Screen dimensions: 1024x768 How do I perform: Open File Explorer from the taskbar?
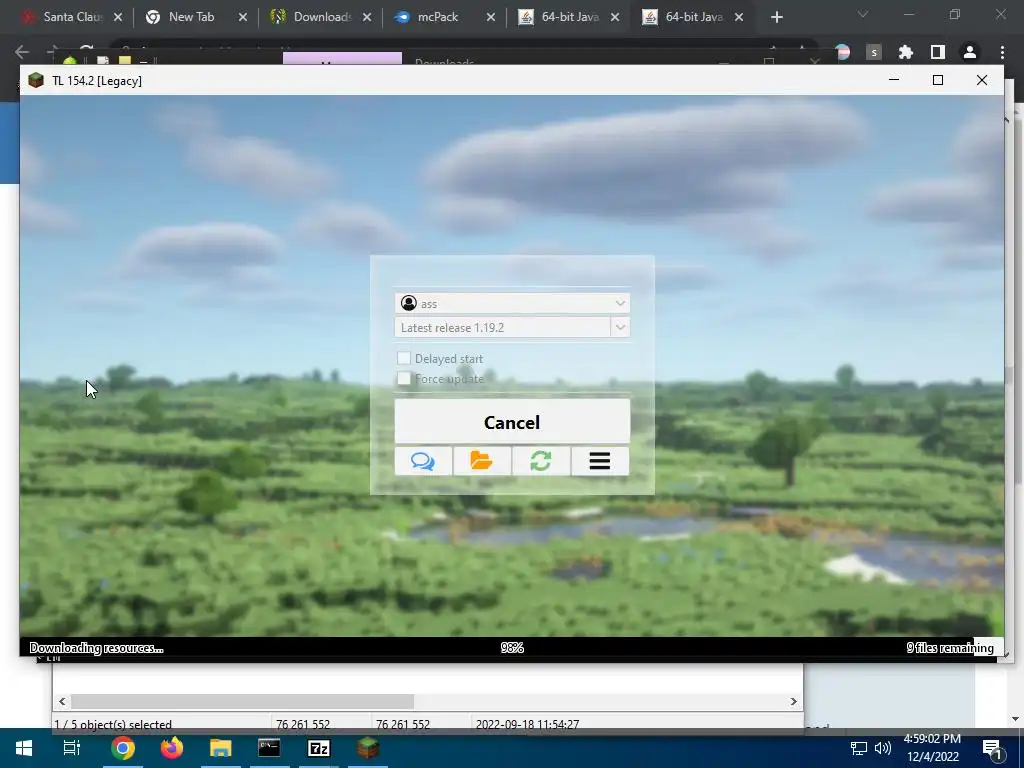tap(221, 748)
